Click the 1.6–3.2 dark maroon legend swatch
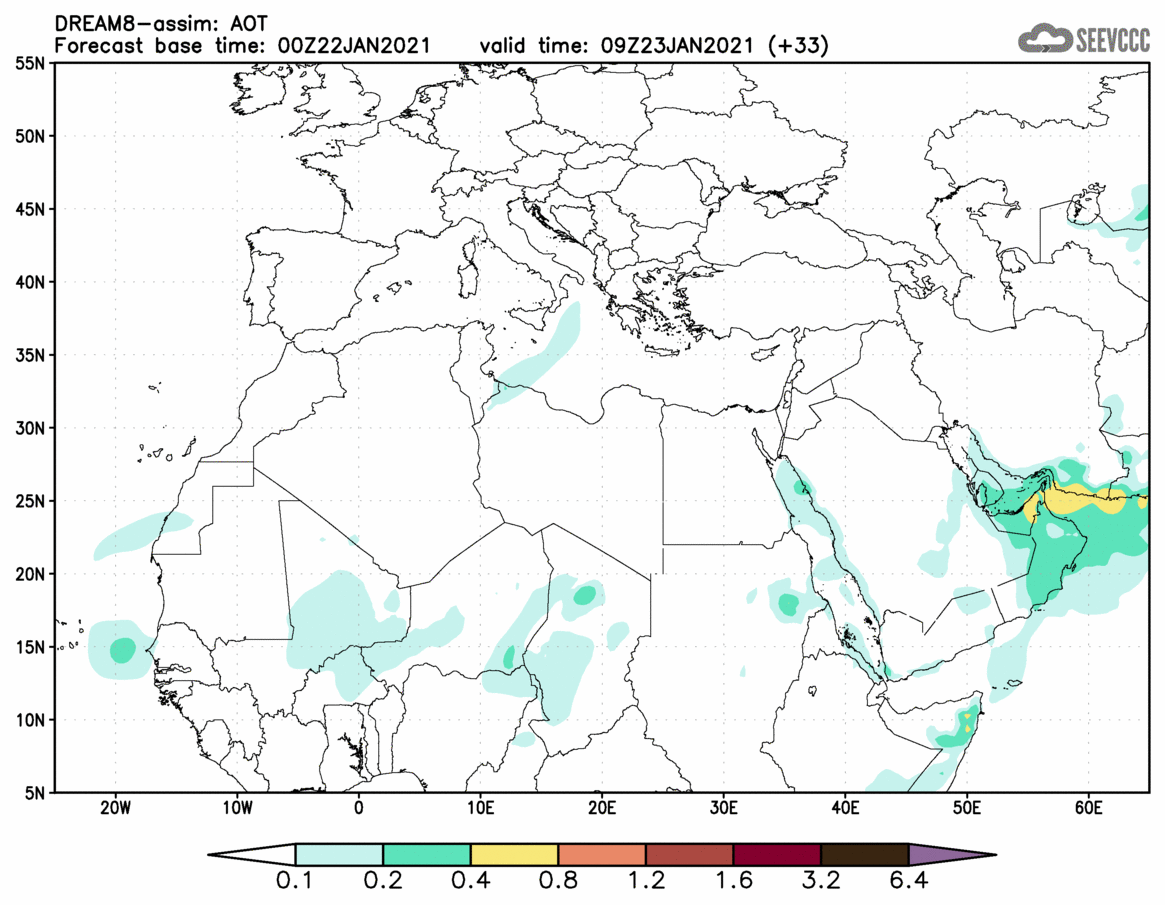The width and height of the screenshot is (1165, 905). click(x=777, y=854)
